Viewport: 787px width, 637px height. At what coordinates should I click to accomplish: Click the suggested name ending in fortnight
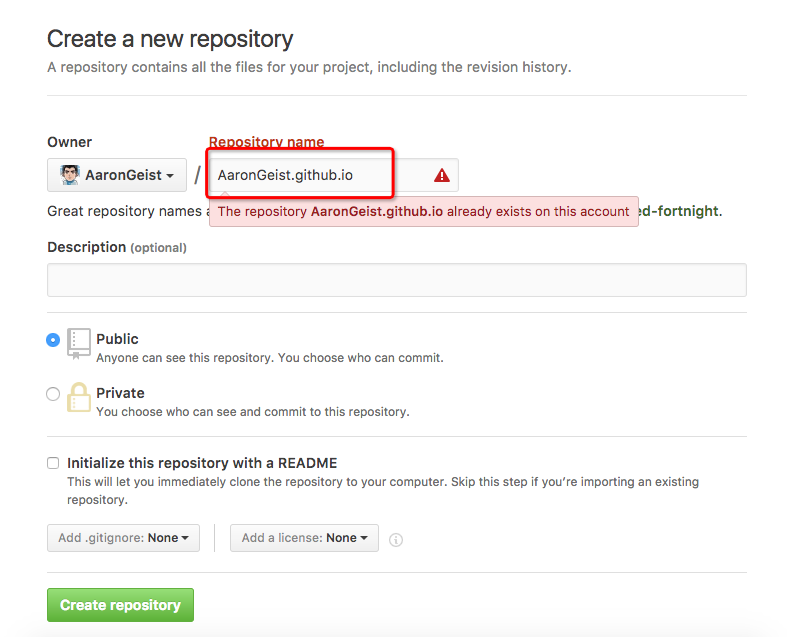point(680,211)
